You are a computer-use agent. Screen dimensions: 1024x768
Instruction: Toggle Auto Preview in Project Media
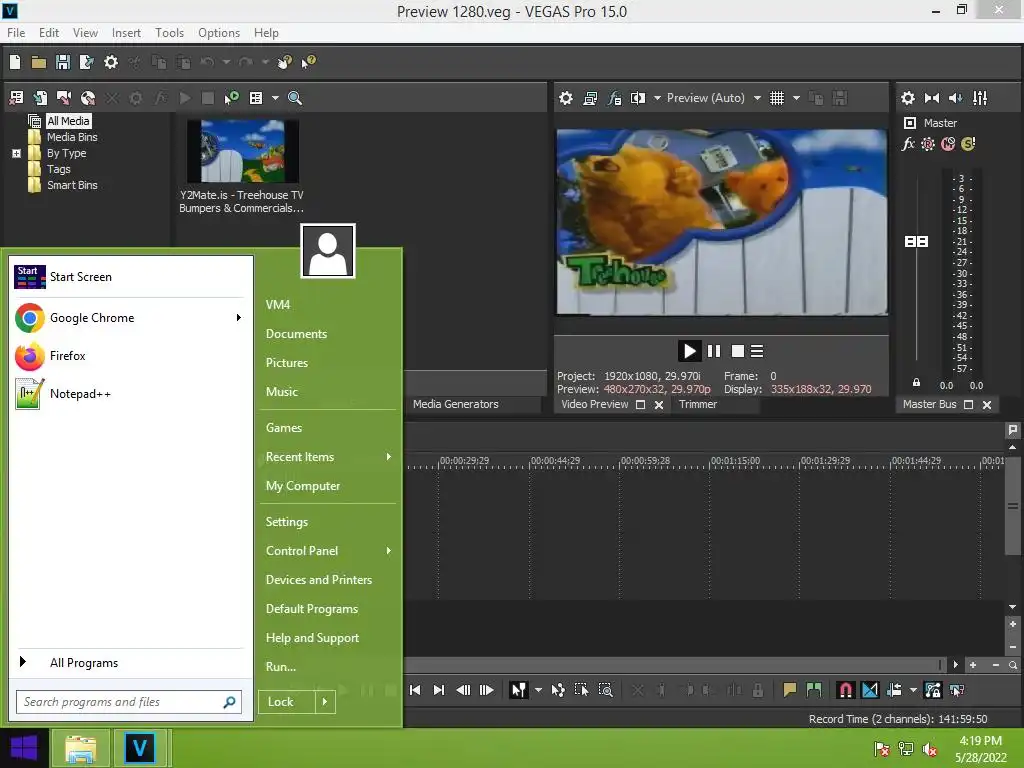[231, 98]
